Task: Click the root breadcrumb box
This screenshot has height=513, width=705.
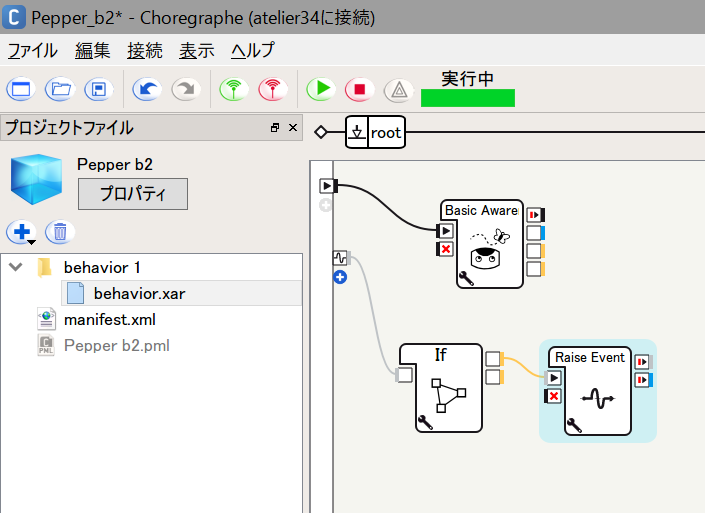Action: [375, 132]
